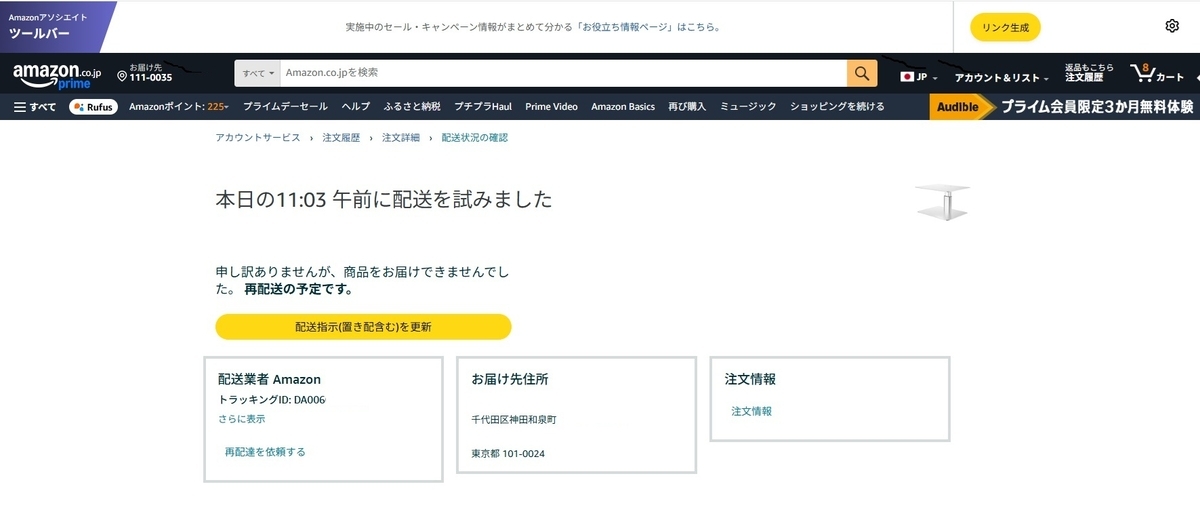The width and height of the screenshot is (1200, 516).
Task: Click the Audible banner logo
Action: (958, 107)
